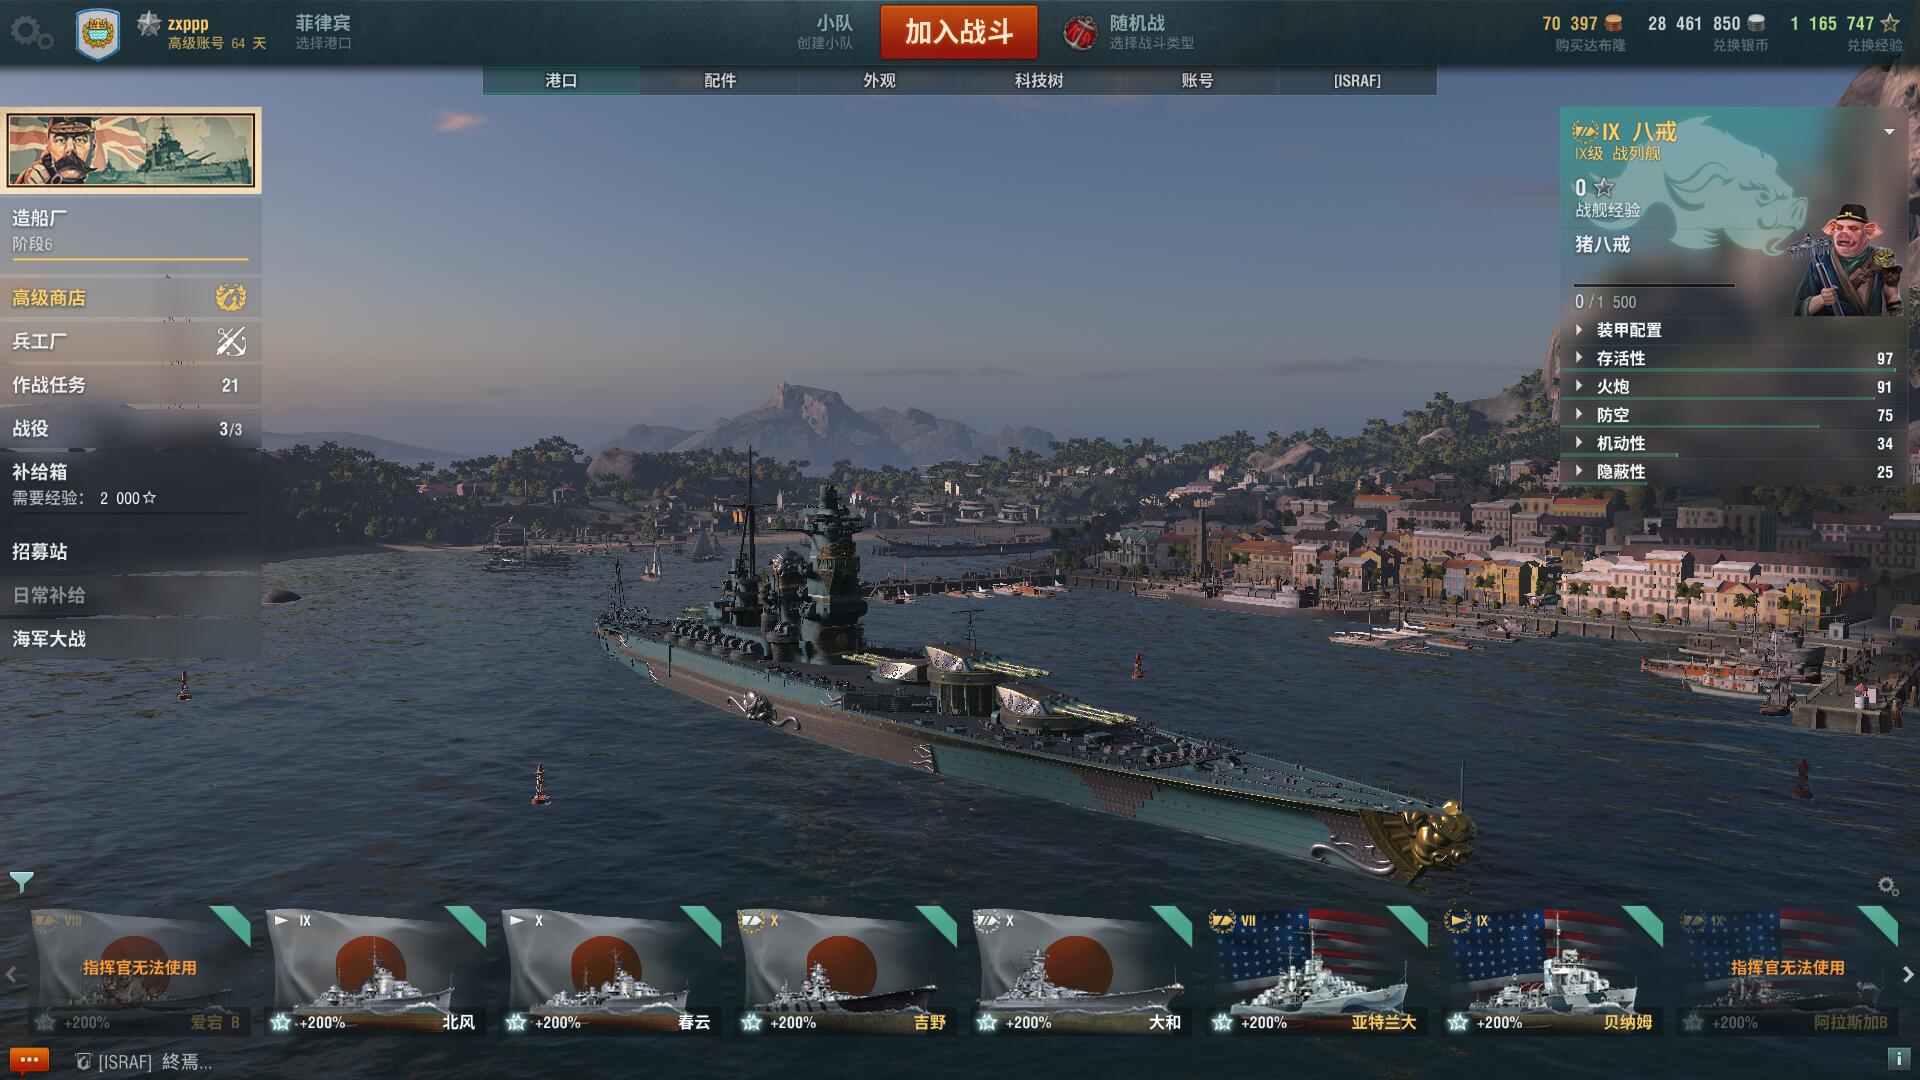Click the Premium Shop laurel icon
1920x1080 pixels.
pyautogui.click(x=231, y=297)
